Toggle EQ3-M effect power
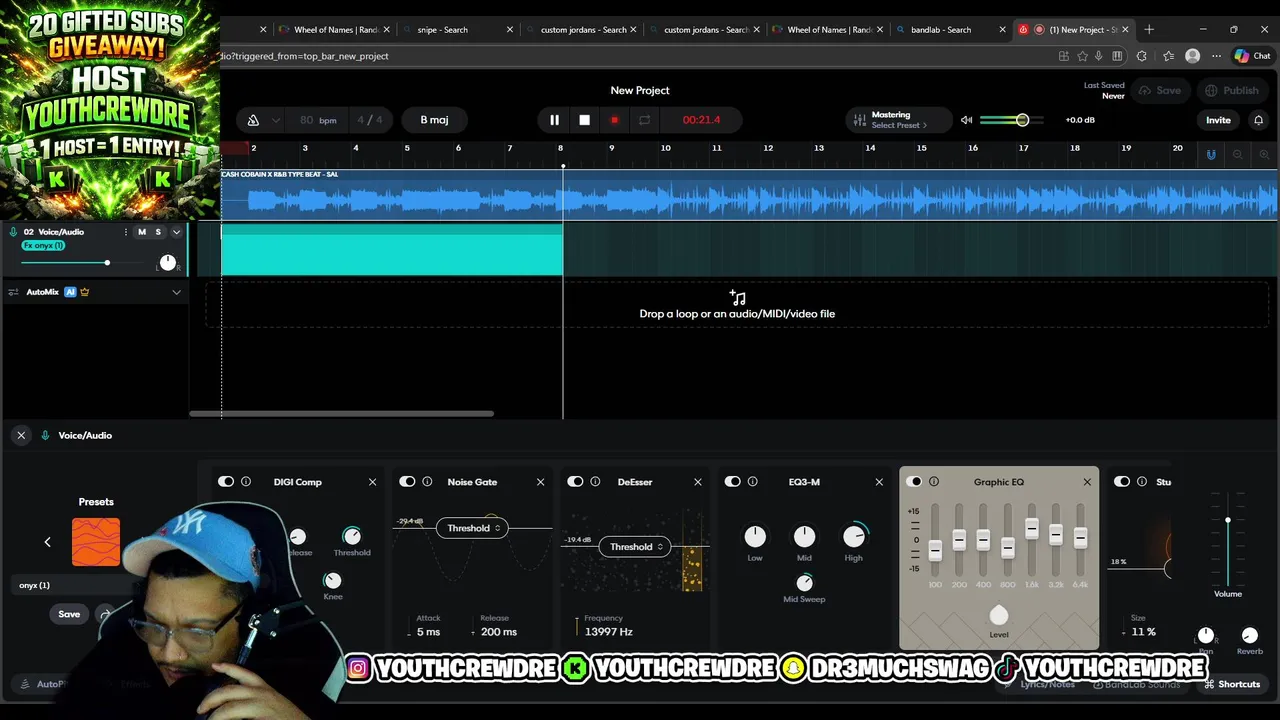Viewport: 1280px width, 720px height. click(733, 482)
